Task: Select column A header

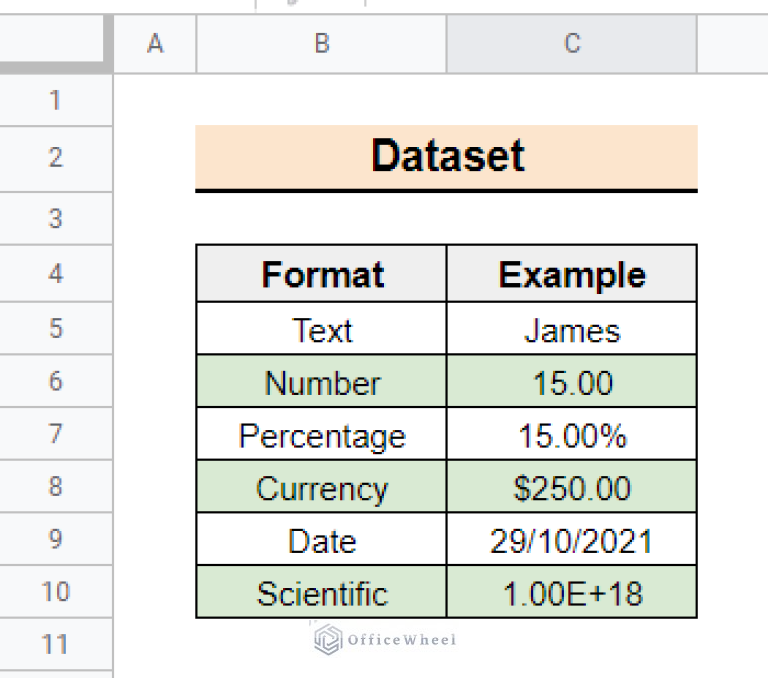Action: (155, 43)
